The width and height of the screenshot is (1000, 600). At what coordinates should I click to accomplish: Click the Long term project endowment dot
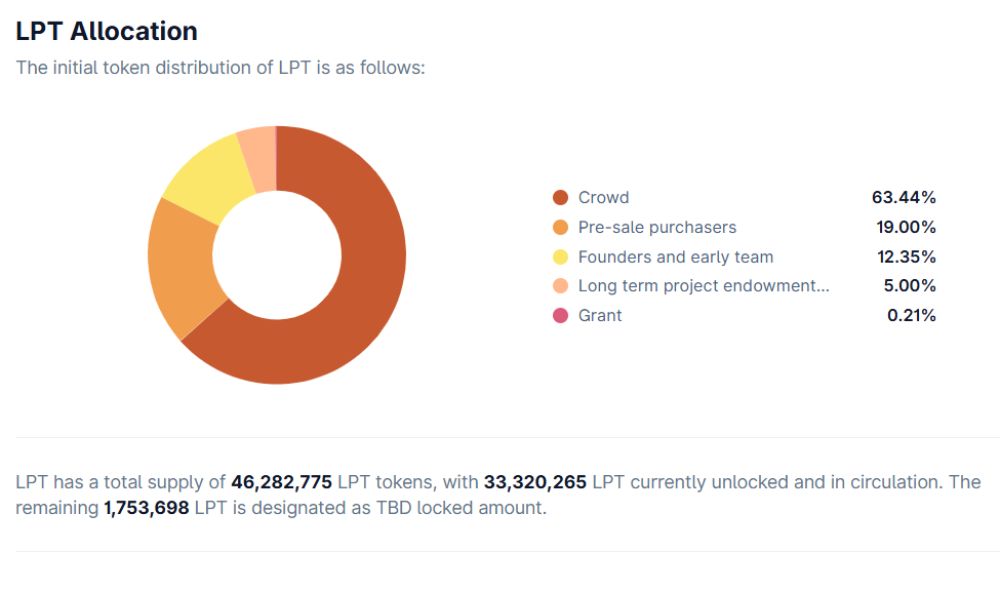pos(561,286)
